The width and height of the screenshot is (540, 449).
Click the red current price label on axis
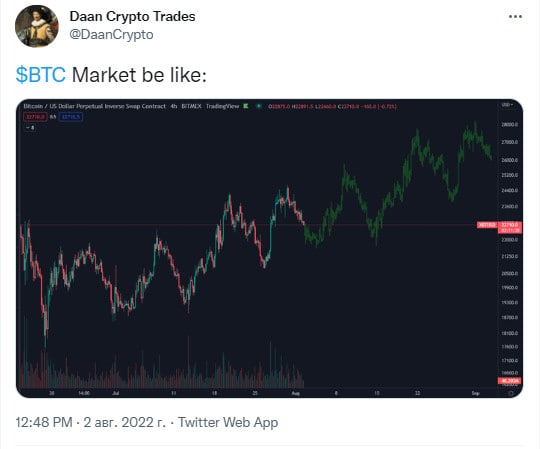tap(510, 227)
